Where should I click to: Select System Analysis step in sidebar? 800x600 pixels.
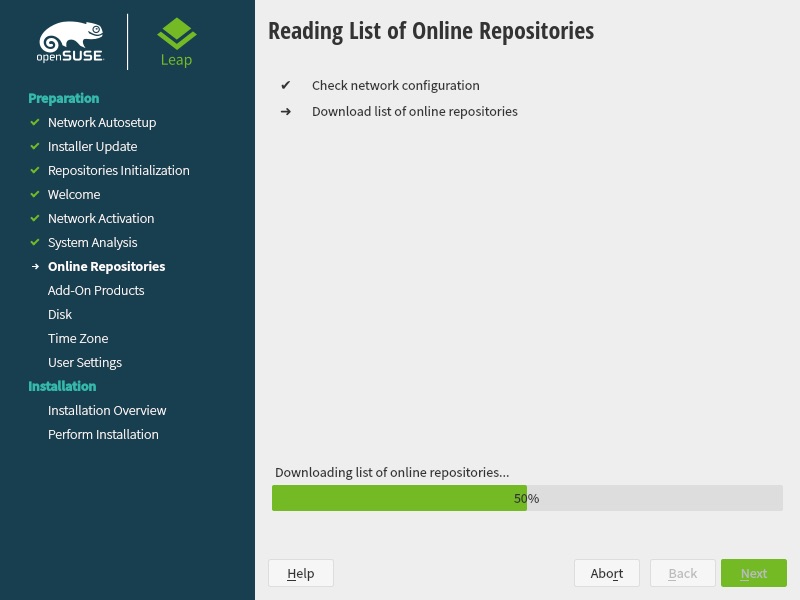(92, 242)
